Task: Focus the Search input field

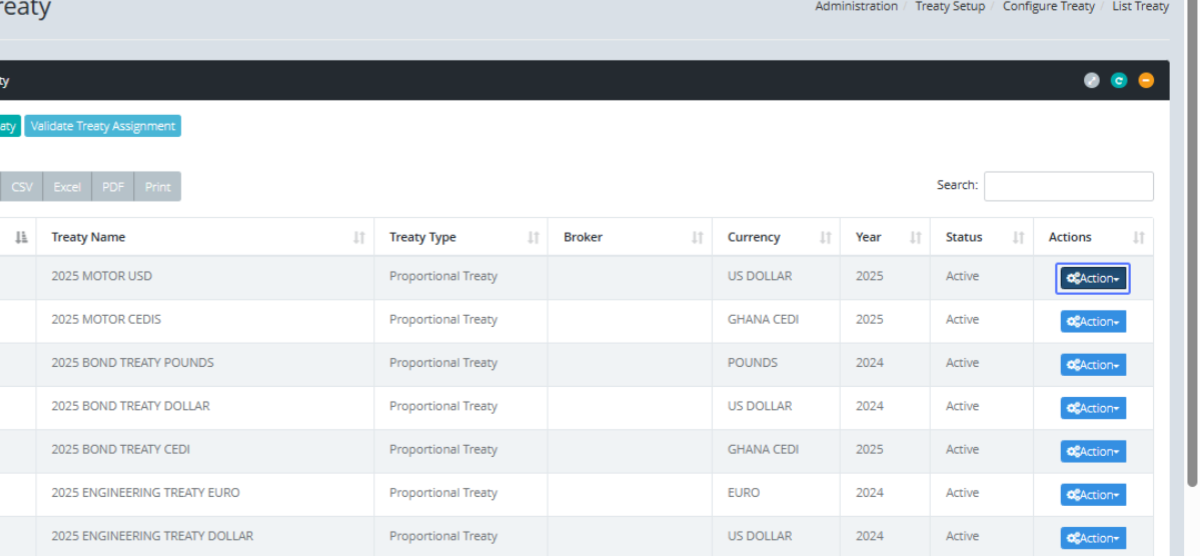Action: 1068,186
